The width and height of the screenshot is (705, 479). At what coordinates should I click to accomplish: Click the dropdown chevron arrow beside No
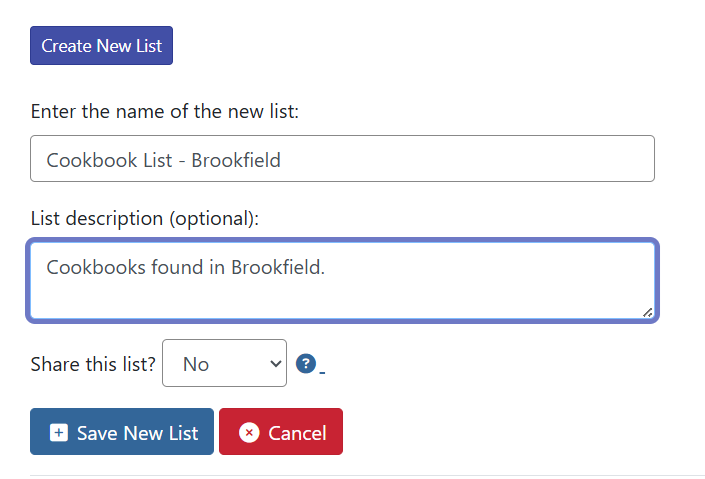coord(276,364)
